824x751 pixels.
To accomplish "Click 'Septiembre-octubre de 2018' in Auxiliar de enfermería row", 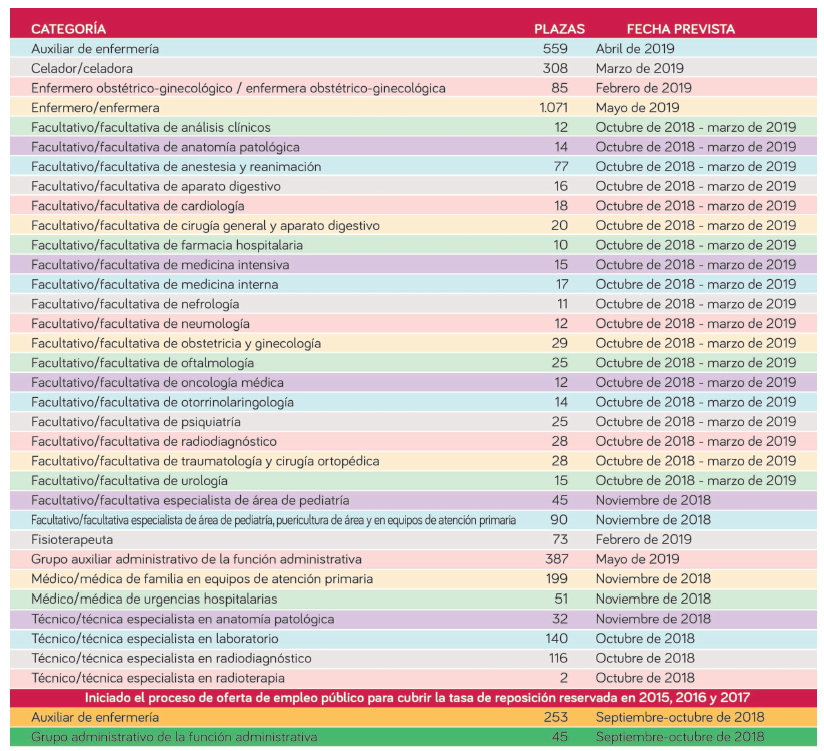I will coord(680,717).
